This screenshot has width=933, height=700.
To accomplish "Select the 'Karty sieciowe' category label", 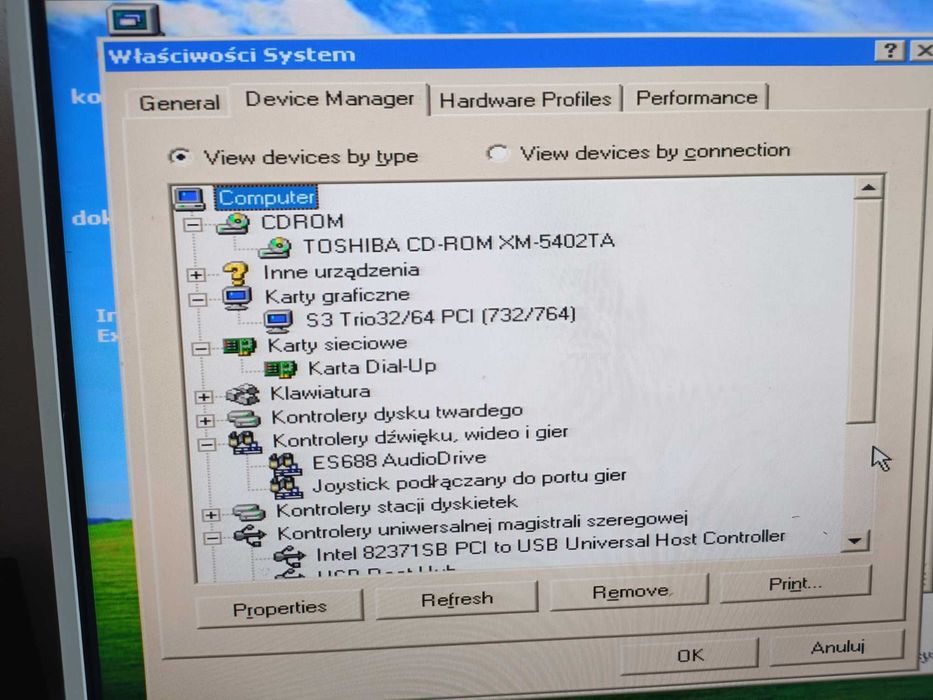I will (337, 343).
